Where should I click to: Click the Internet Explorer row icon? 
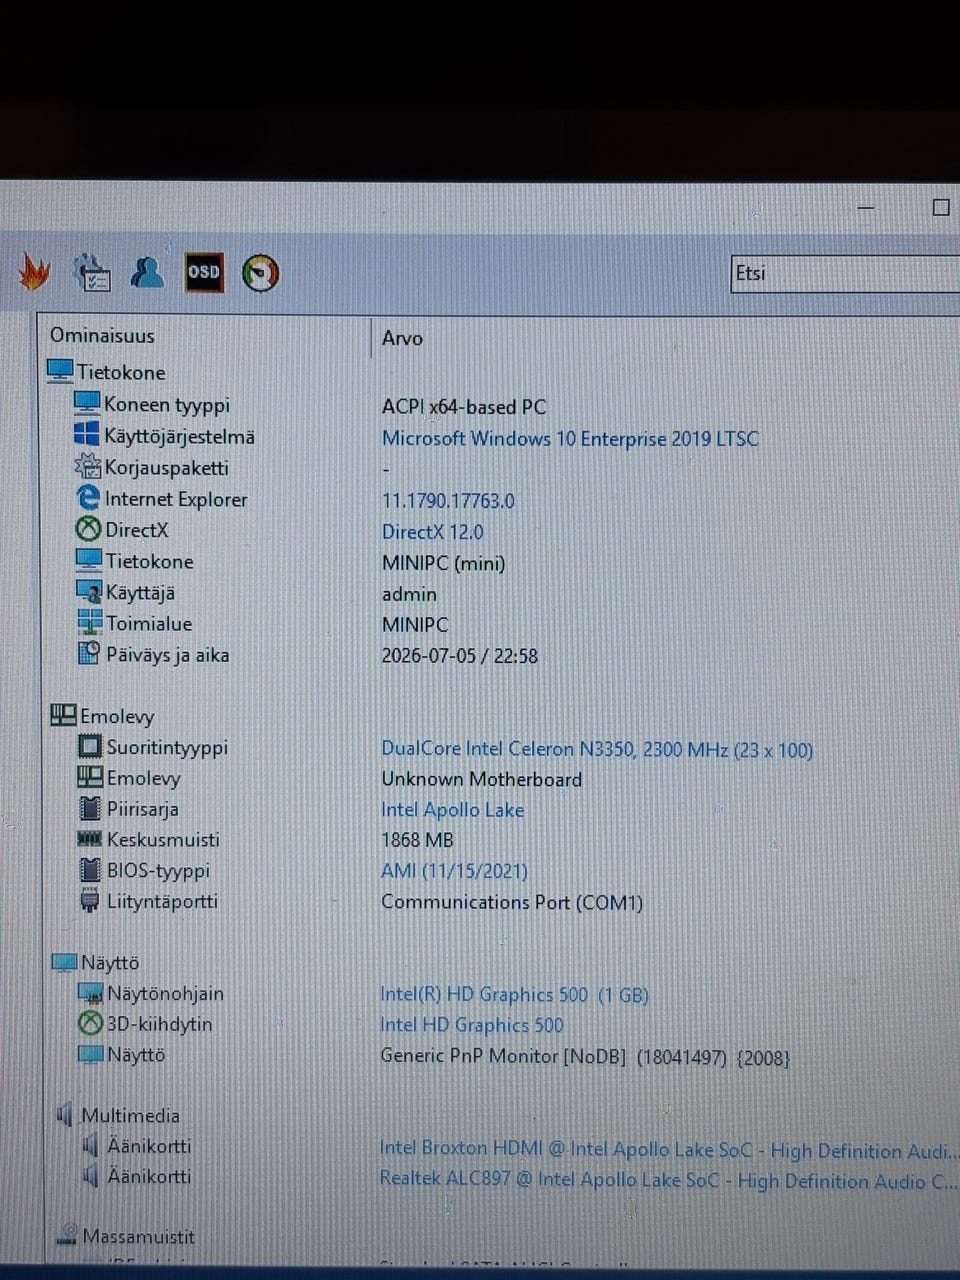coord(88,497)
